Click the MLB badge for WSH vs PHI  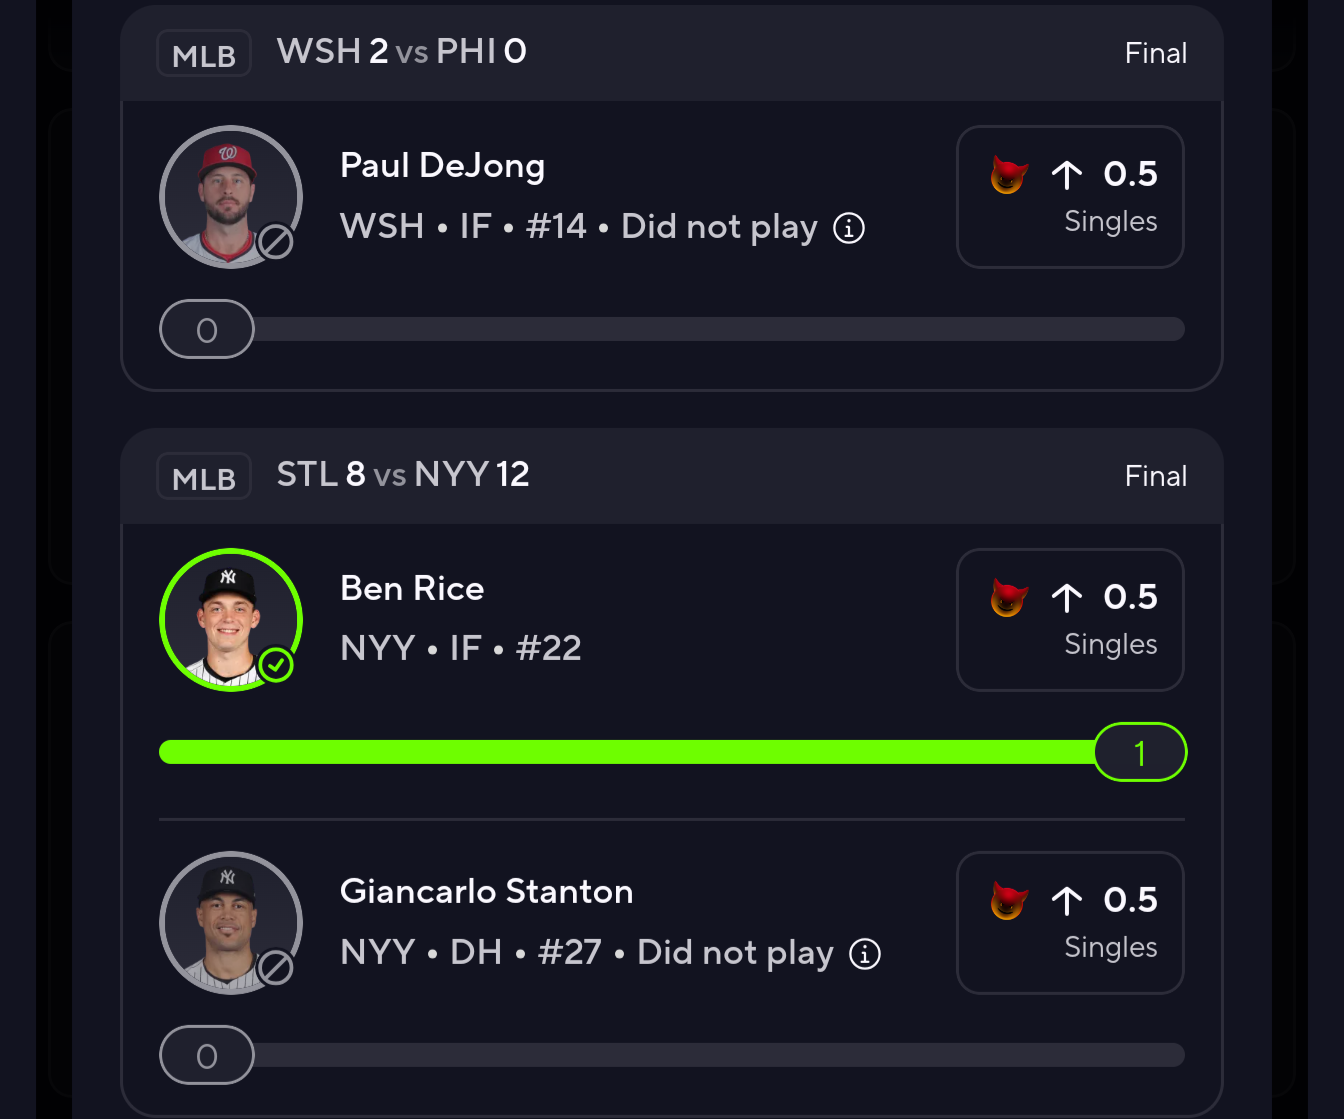(204, 54)
